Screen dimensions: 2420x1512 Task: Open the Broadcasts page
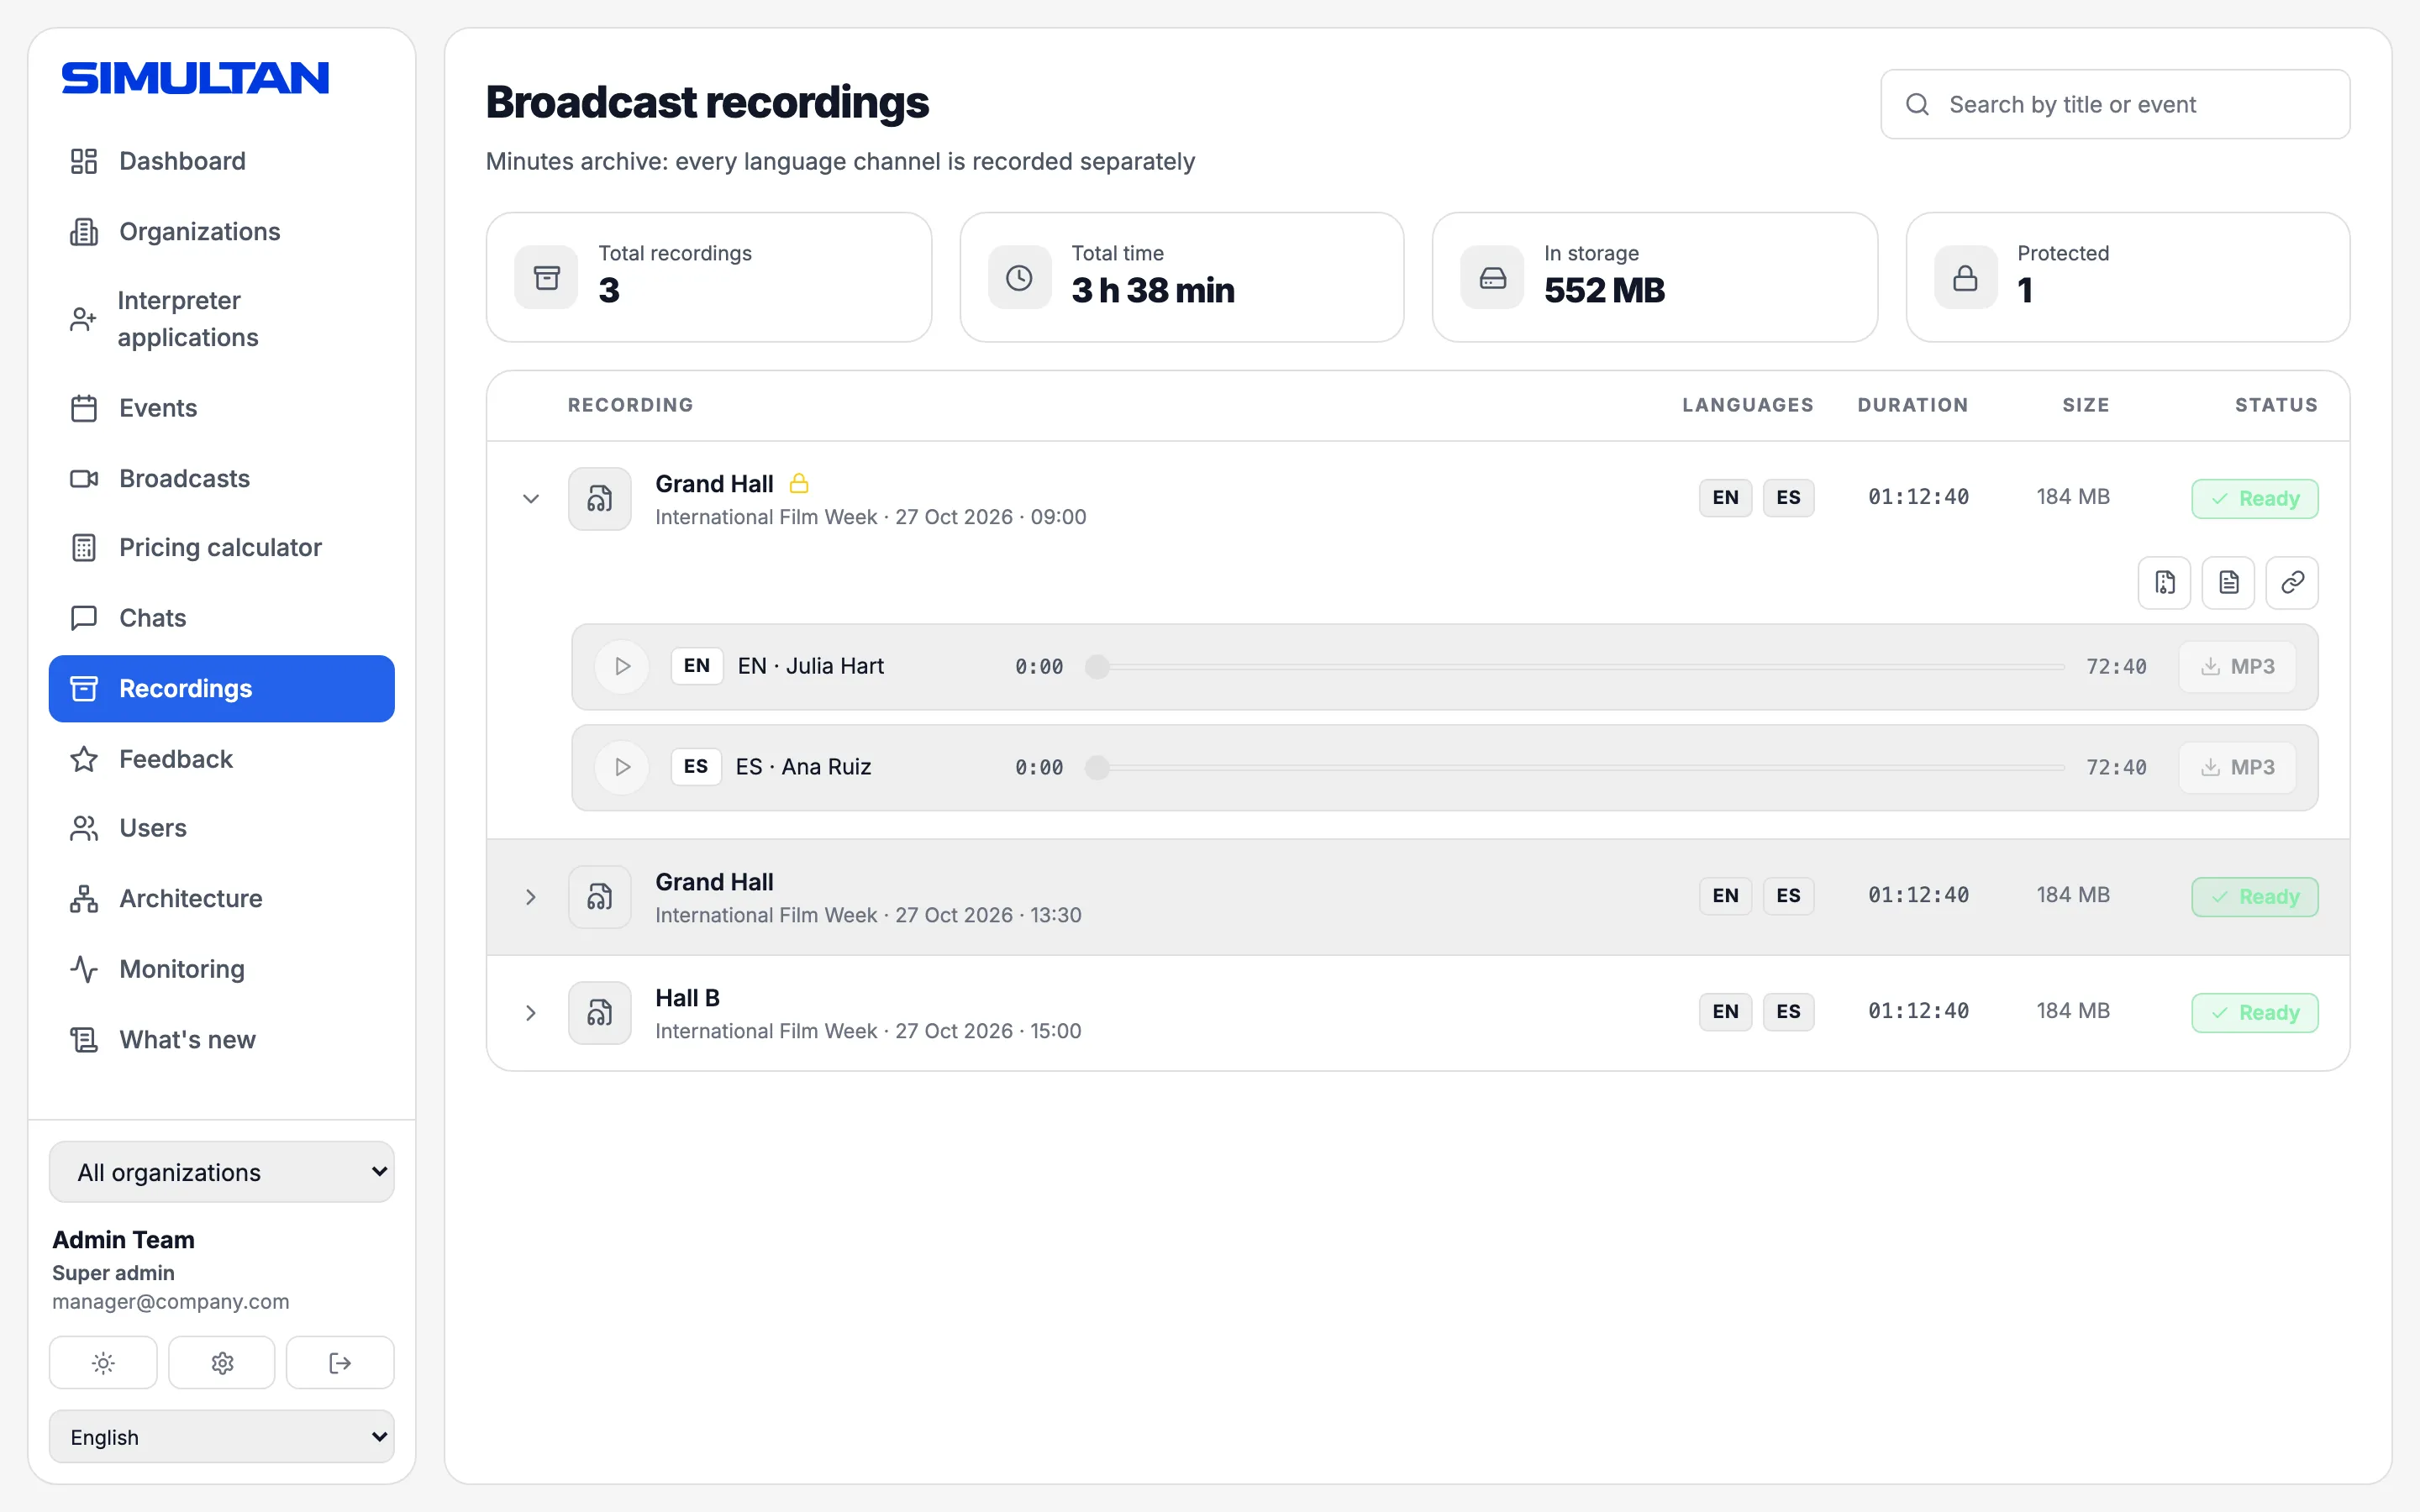click(x=221, y=478)
